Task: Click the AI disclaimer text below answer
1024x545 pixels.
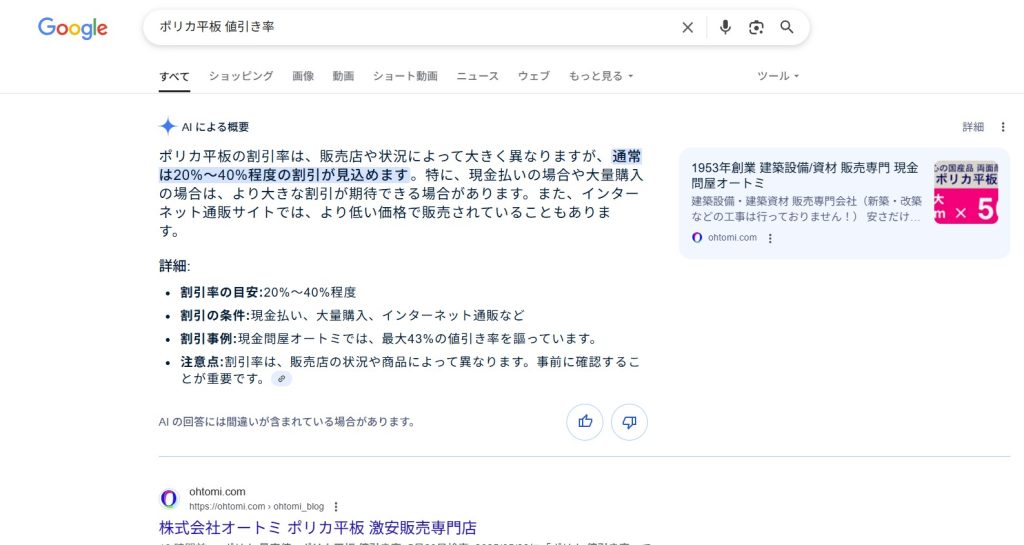Action: (287, 422)
